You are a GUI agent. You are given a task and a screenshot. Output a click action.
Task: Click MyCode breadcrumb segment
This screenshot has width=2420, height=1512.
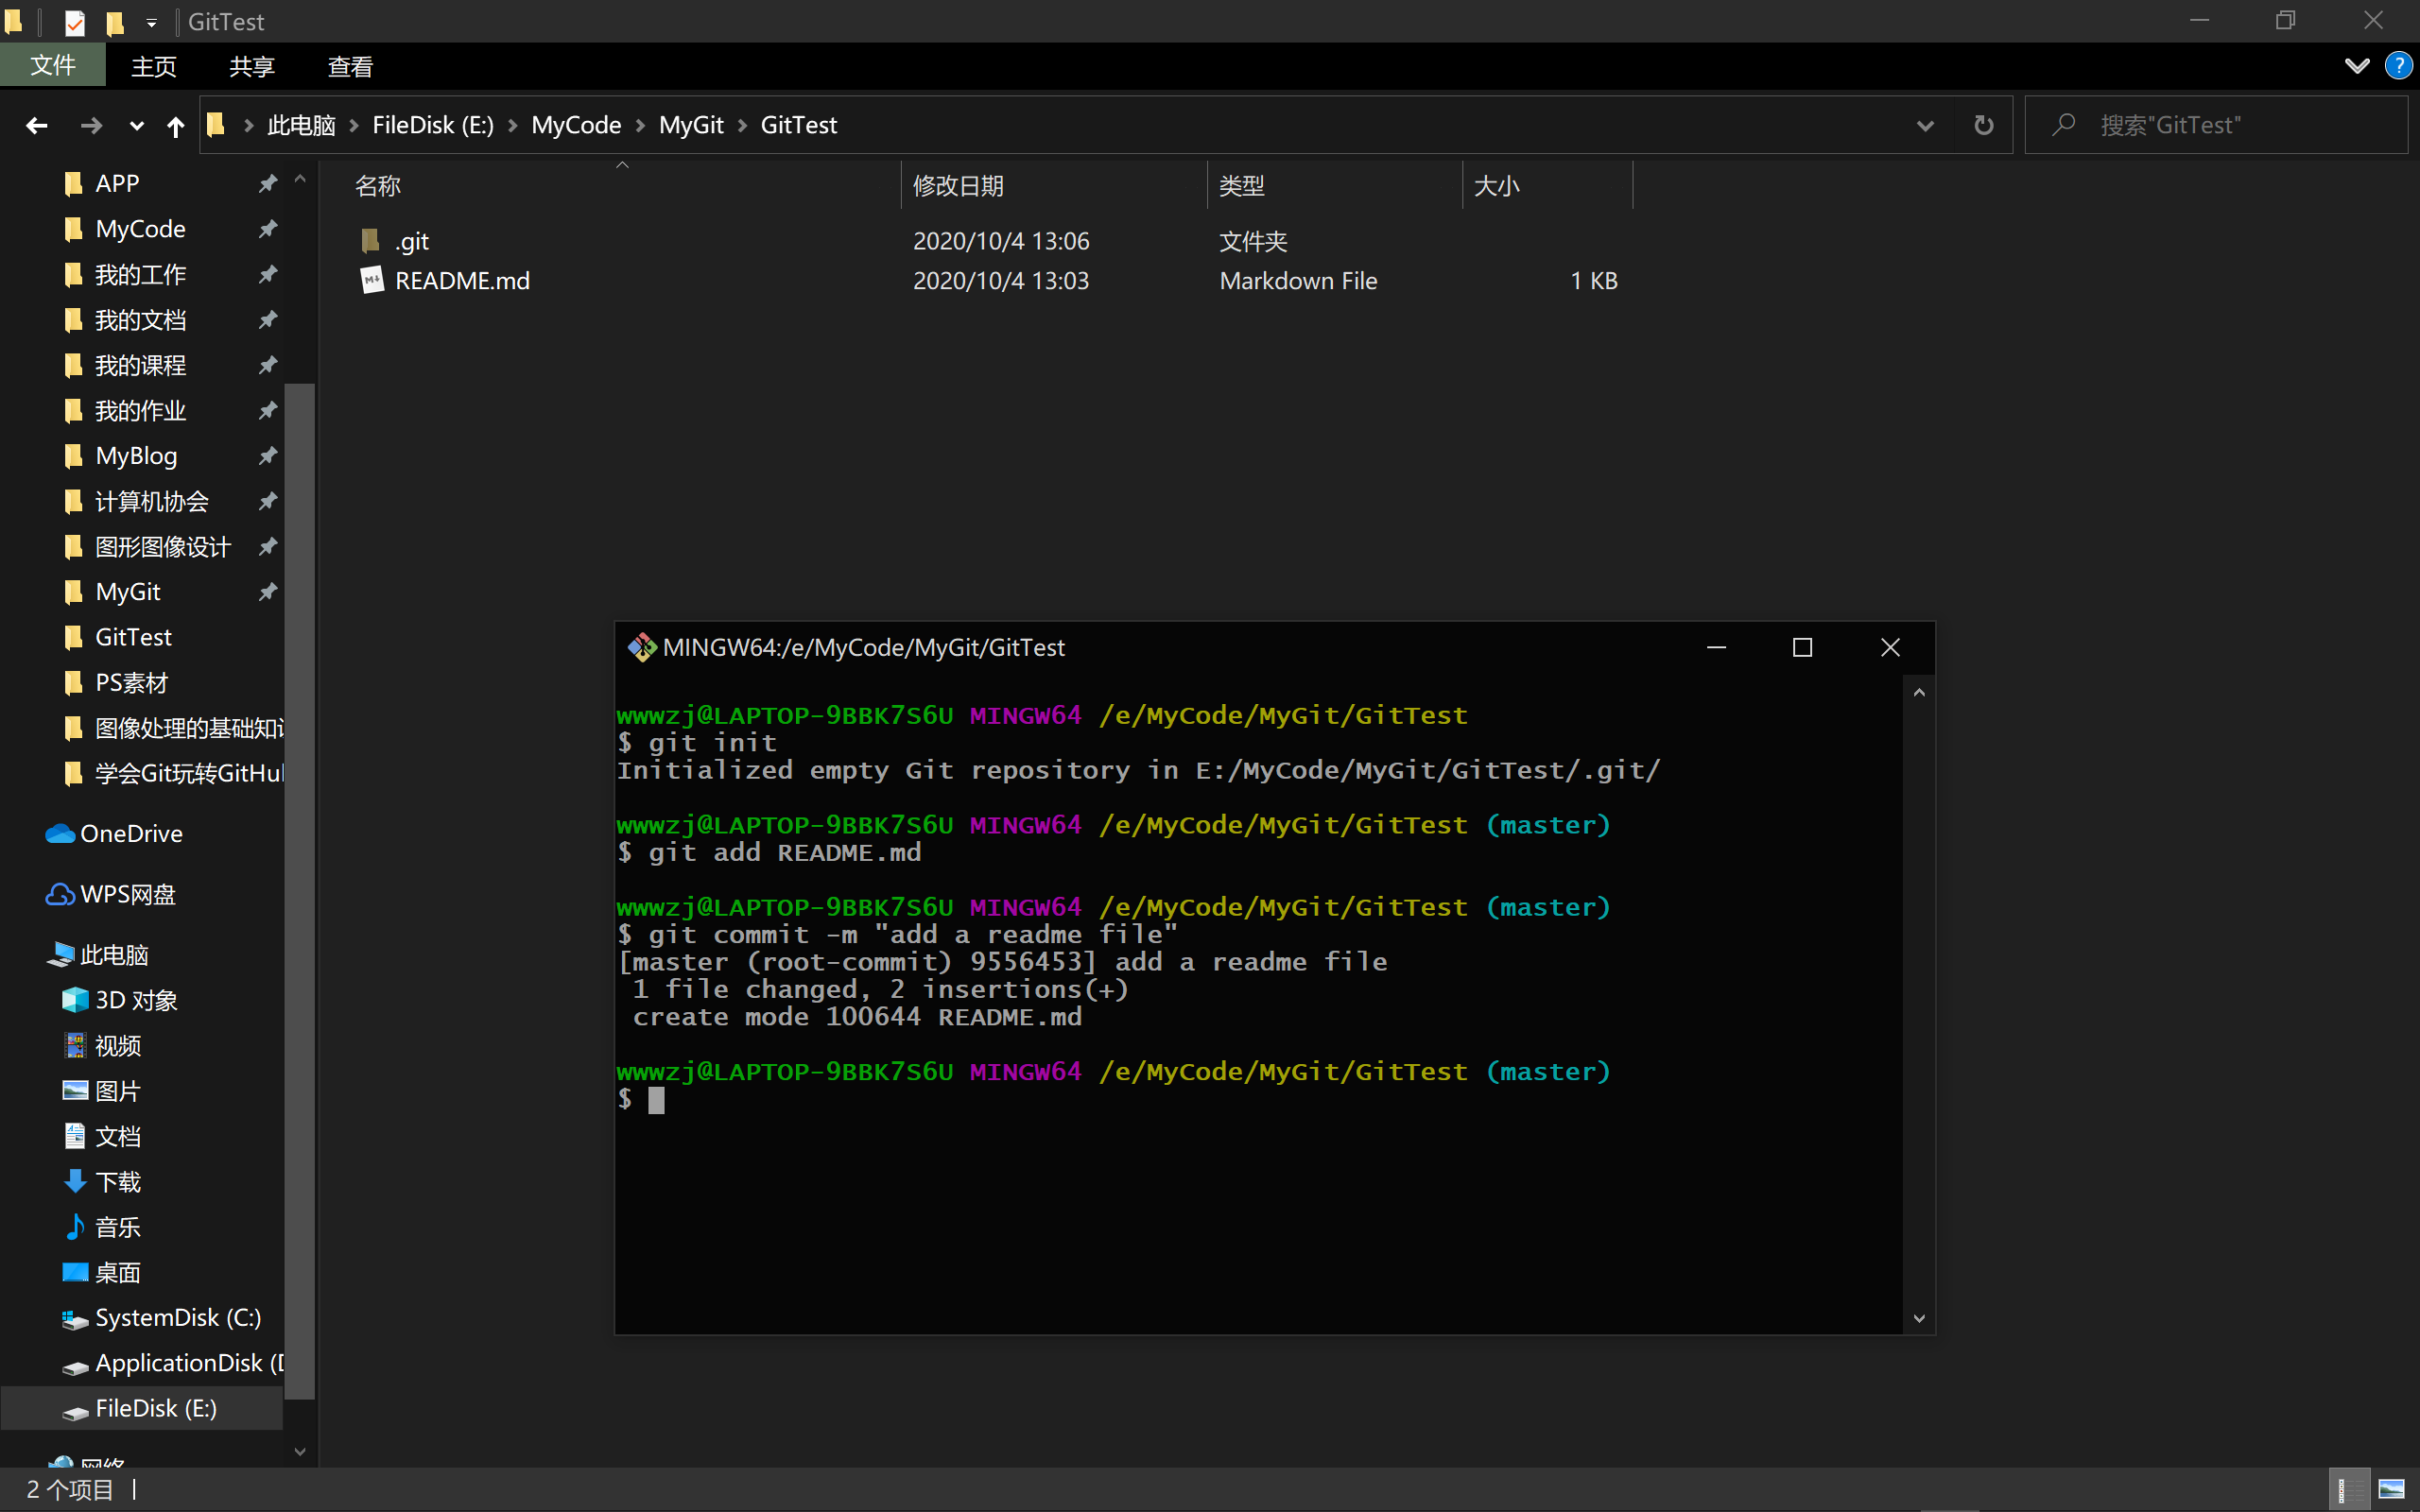(576, 125)
